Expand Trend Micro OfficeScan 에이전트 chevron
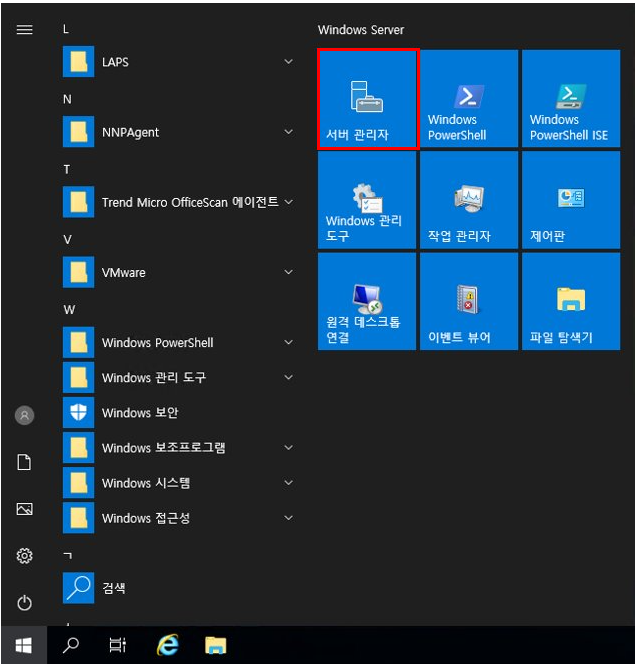638x667 pixels. (289, 202)
